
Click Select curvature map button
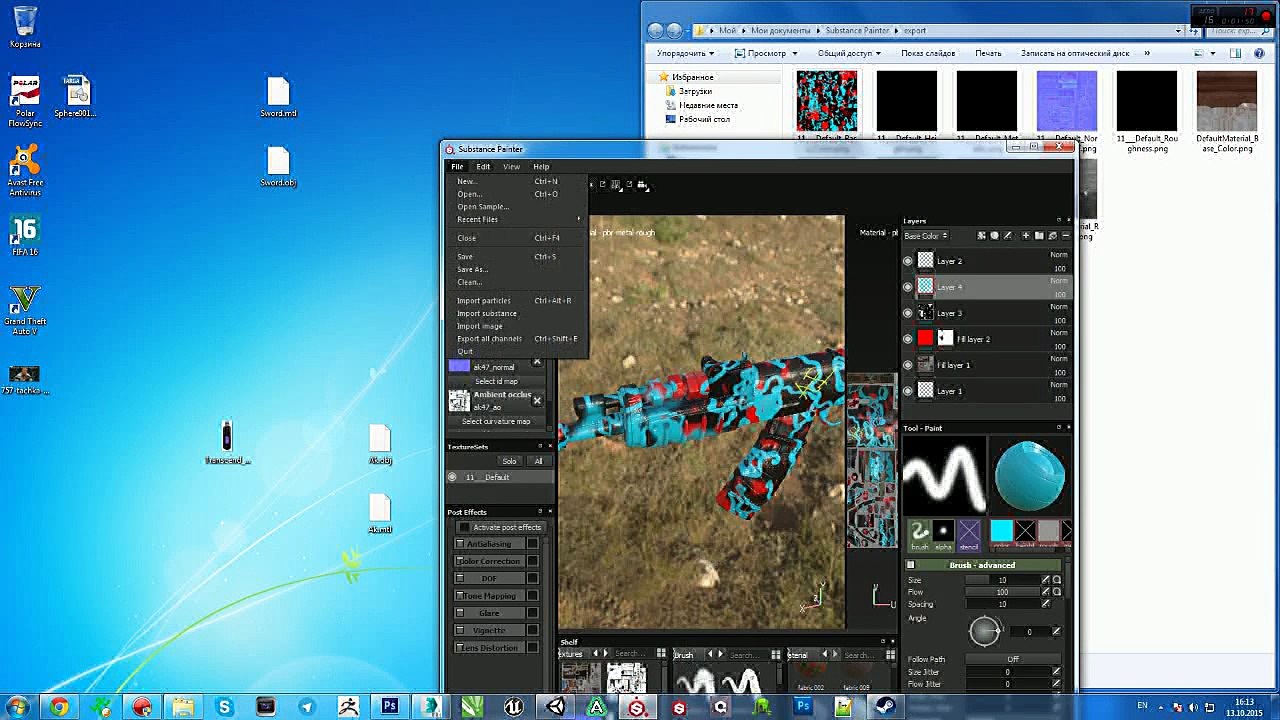497,421
